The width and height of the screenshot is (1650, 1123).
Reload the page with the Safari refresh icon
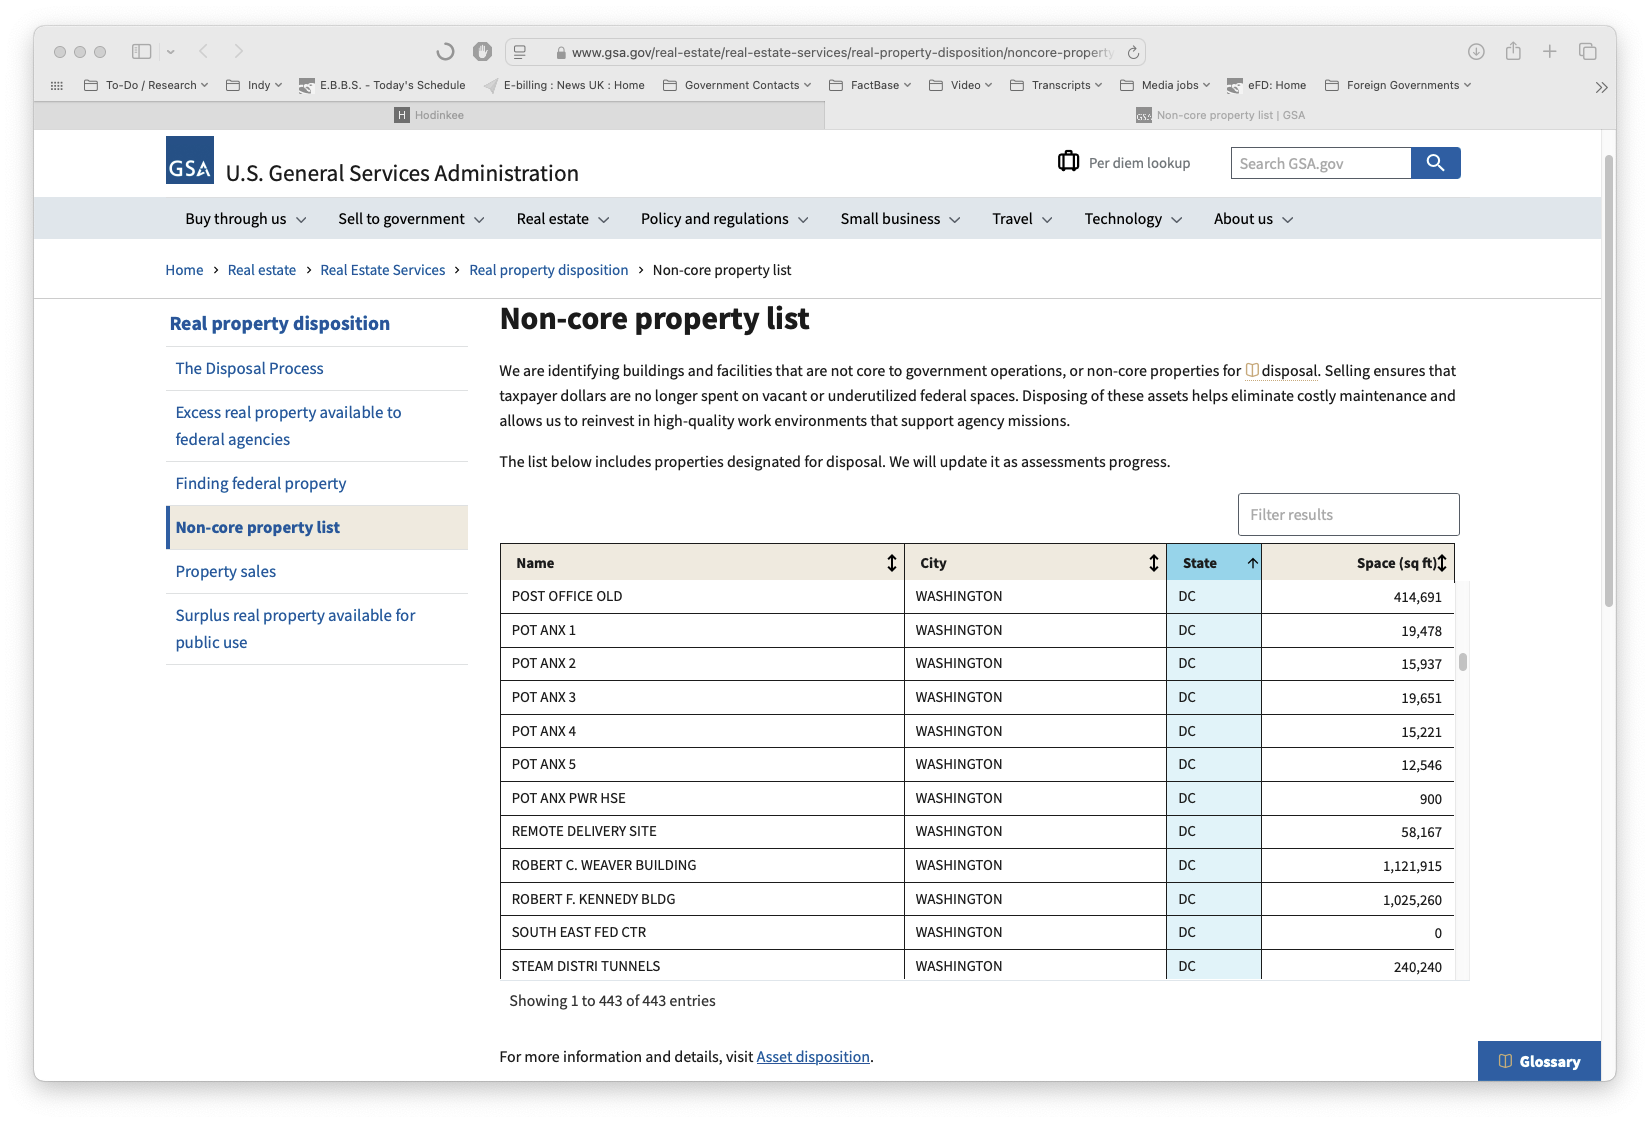[1133, 52]
